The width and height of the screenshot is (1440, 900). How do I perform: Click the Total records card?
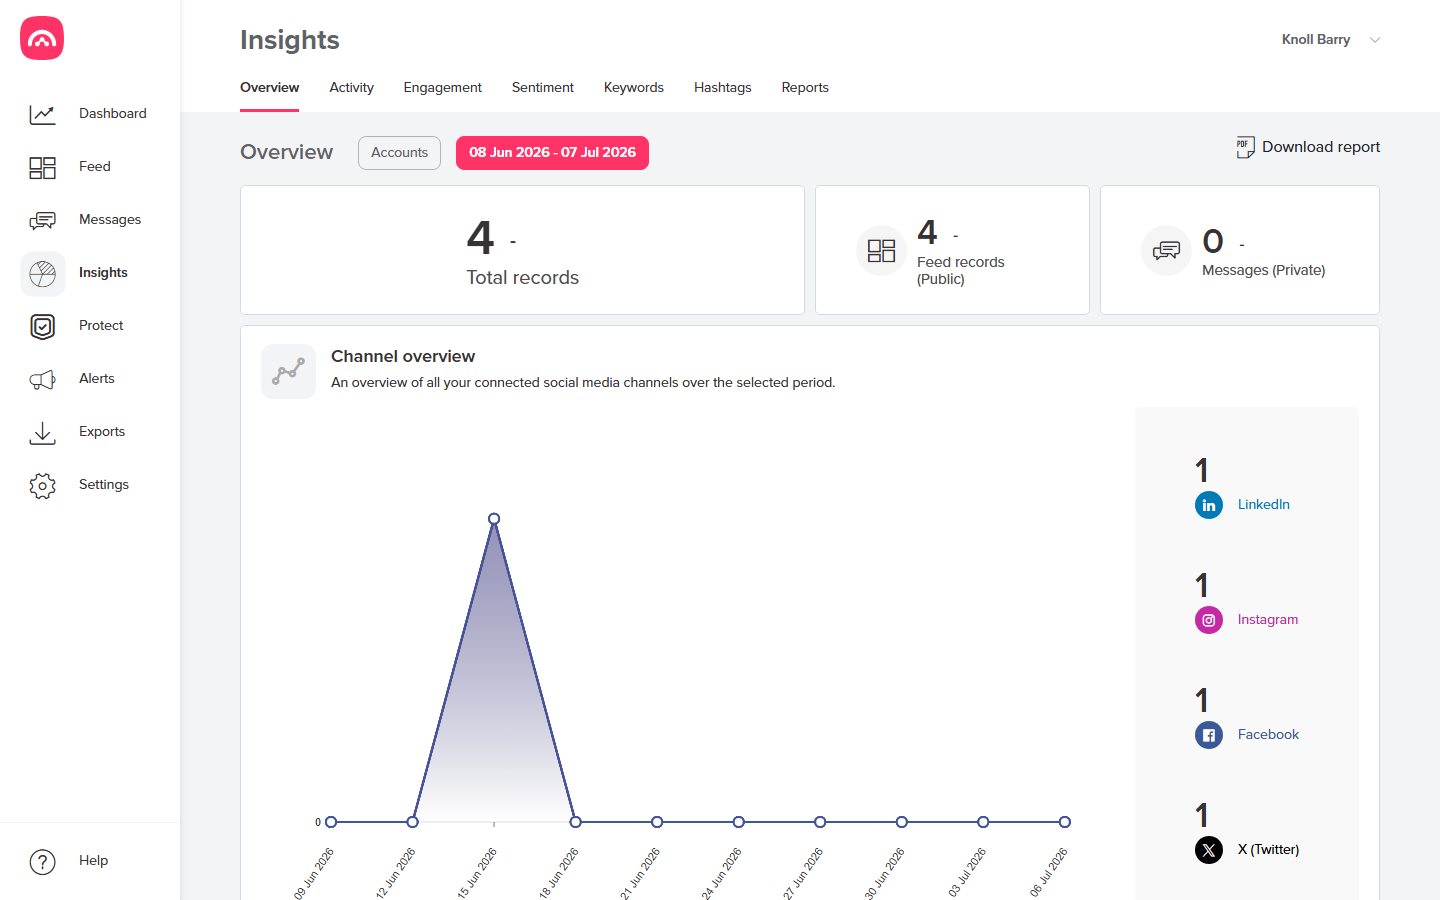tap(522, 250)
